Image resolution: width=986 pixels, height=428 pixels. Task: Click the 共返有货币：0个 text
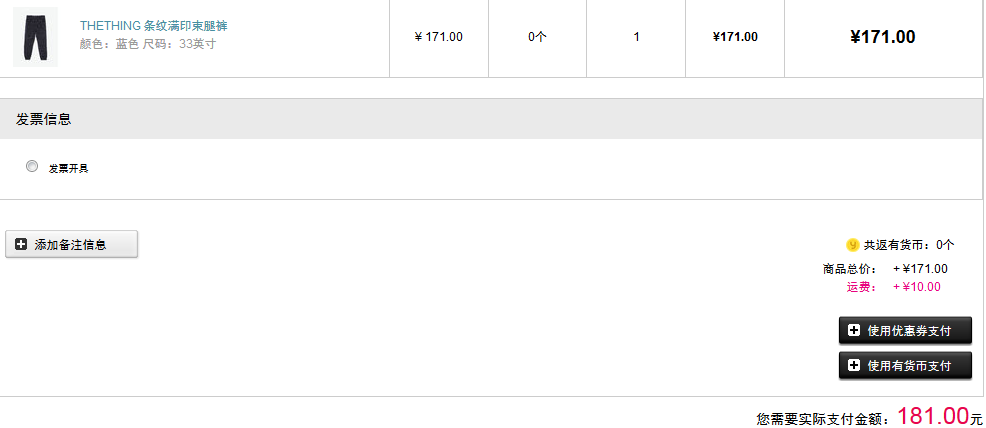point(909,244)
